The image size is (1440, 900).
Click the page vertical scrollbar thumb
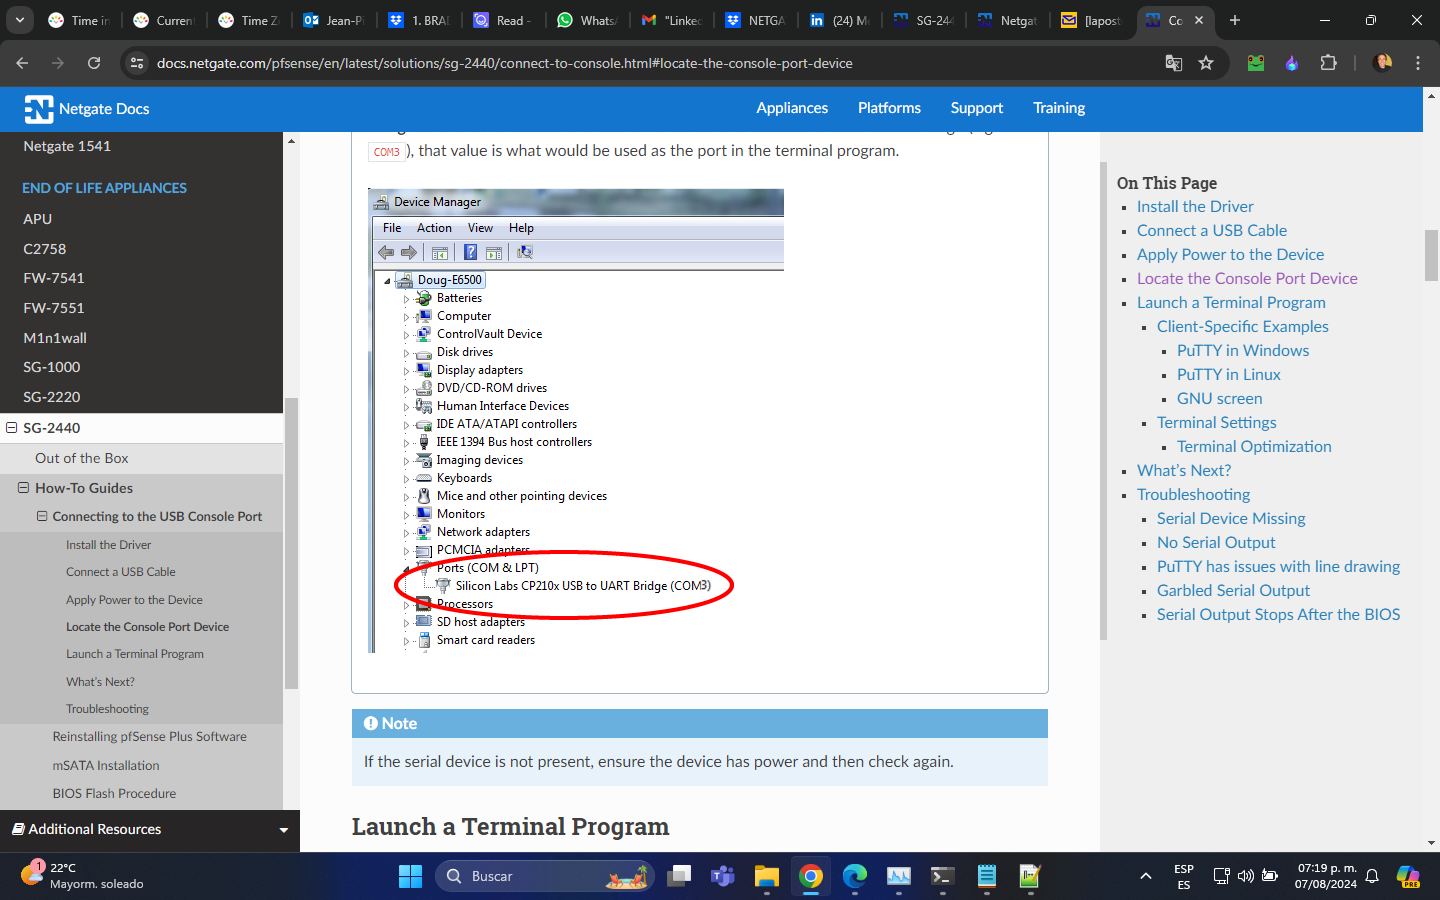pyautogui.click(x=1432, y=255)
